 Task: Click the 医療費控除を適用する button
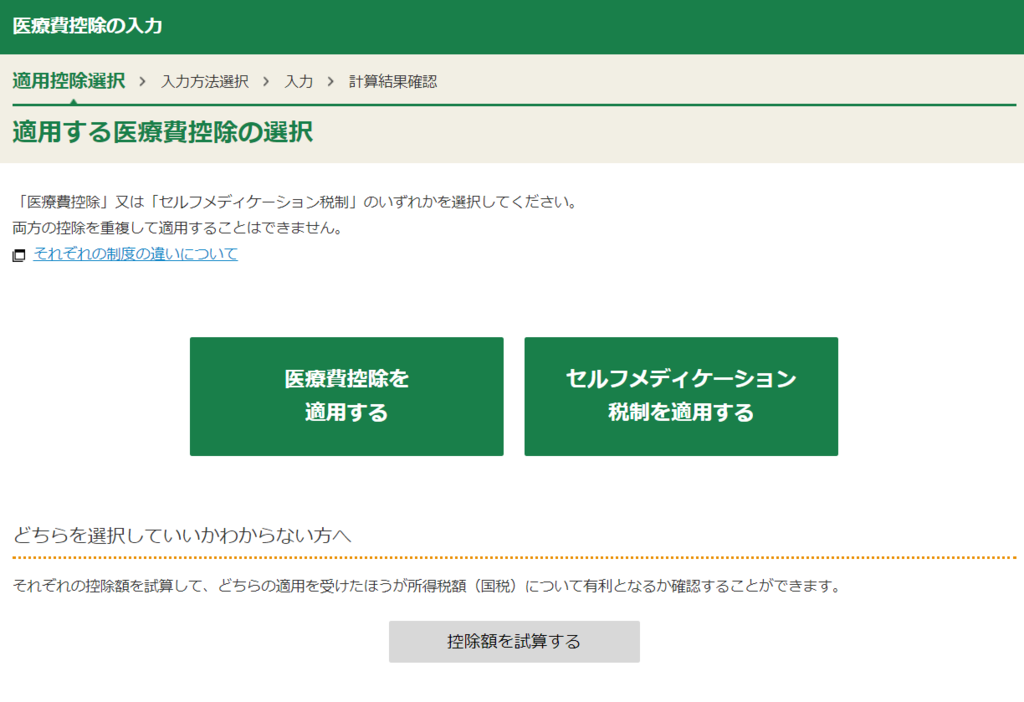pyautogui.click(x=346, y=396)
